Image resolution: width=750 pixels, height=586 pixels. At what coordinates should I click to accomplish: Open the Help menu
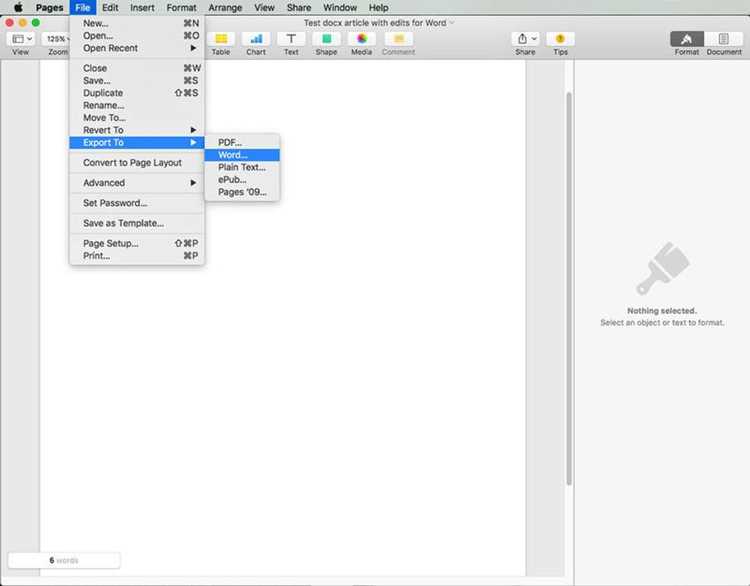point(378,8)
